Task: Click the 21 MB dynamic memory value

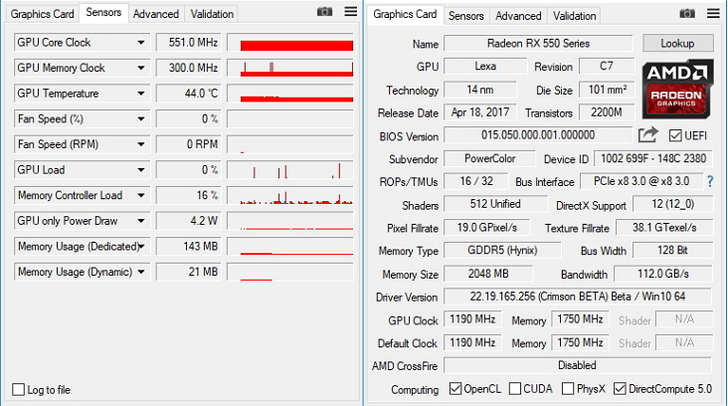Action: [188, 272]
